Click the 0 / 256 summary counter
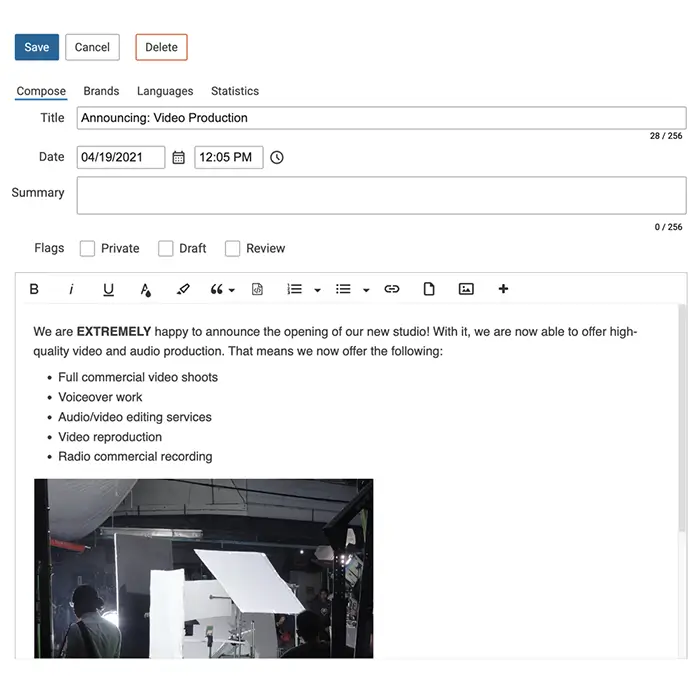 click(668, 227)
